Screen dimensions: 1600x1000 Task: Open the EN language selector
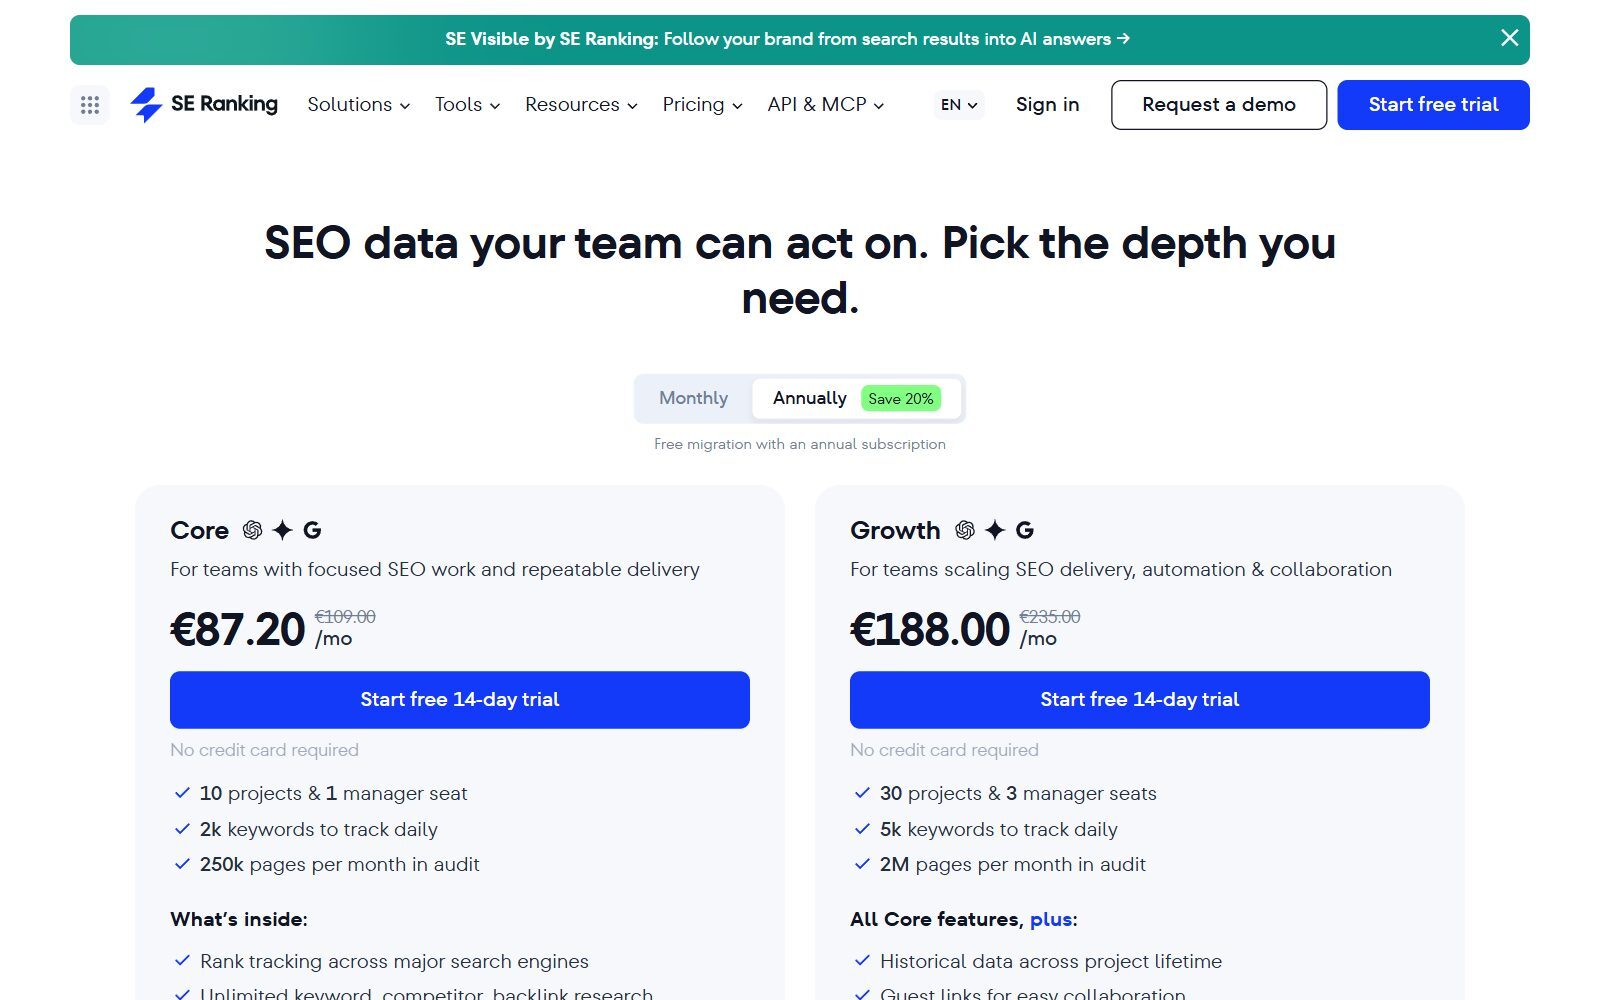(x=959, y=104)
